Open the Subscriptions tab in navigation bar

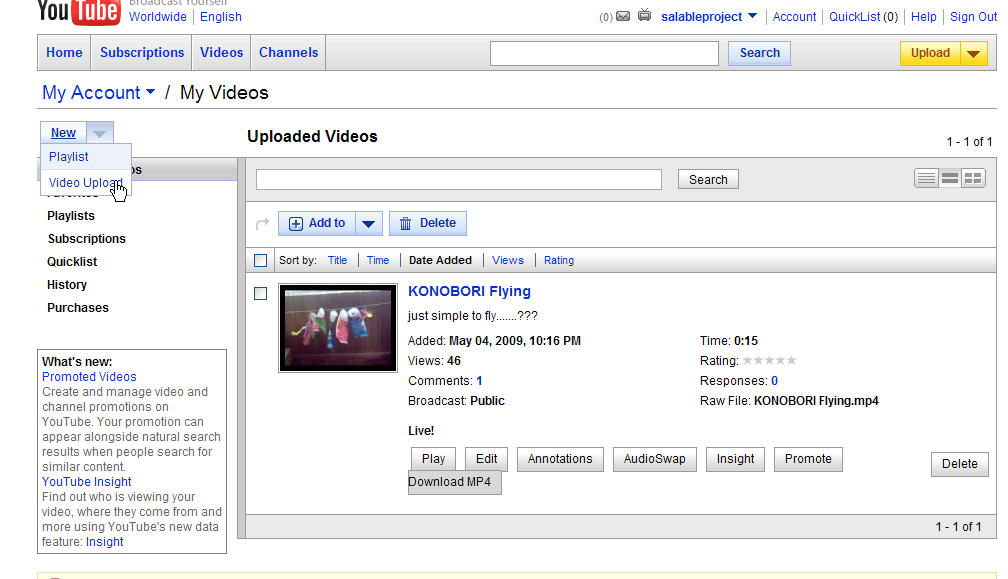[142, 53]
